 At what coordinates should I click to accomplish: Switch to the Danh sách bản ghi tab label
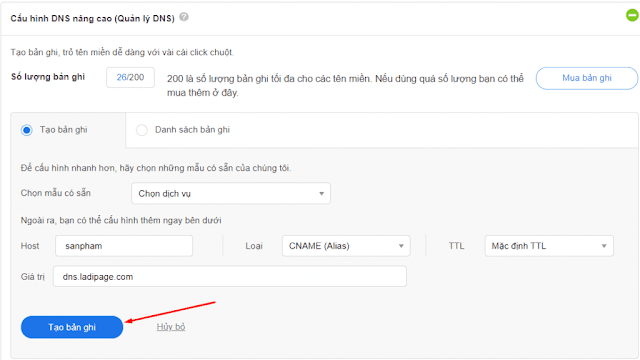pyautogui.click(x=192, y=130)
